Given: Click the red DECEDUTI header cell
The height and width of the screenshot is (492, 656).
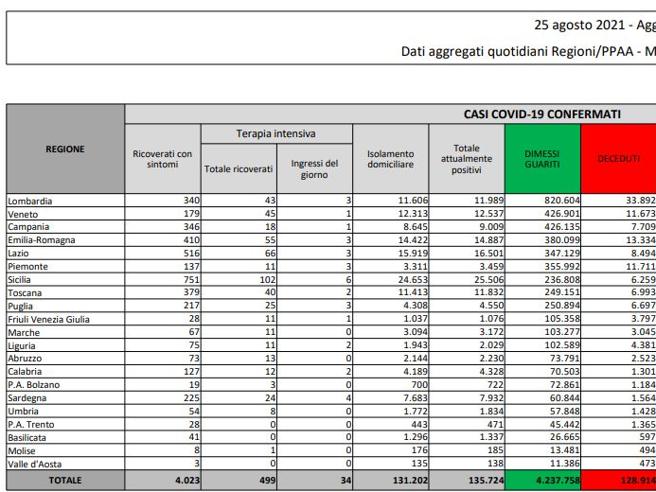Looking at the screenshot, I should pos(618,159).
